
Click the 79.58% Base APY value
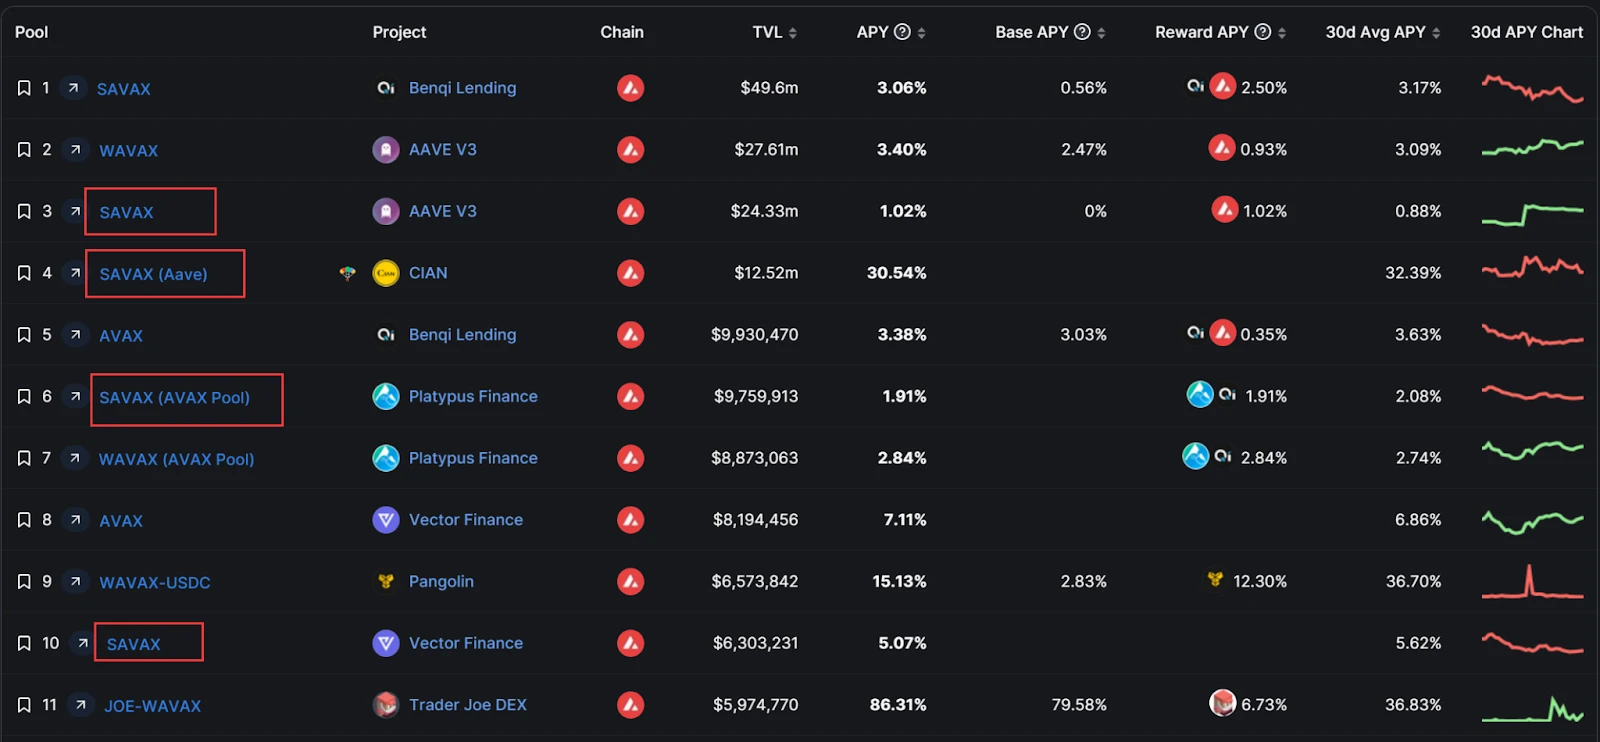coord(1079,705)
